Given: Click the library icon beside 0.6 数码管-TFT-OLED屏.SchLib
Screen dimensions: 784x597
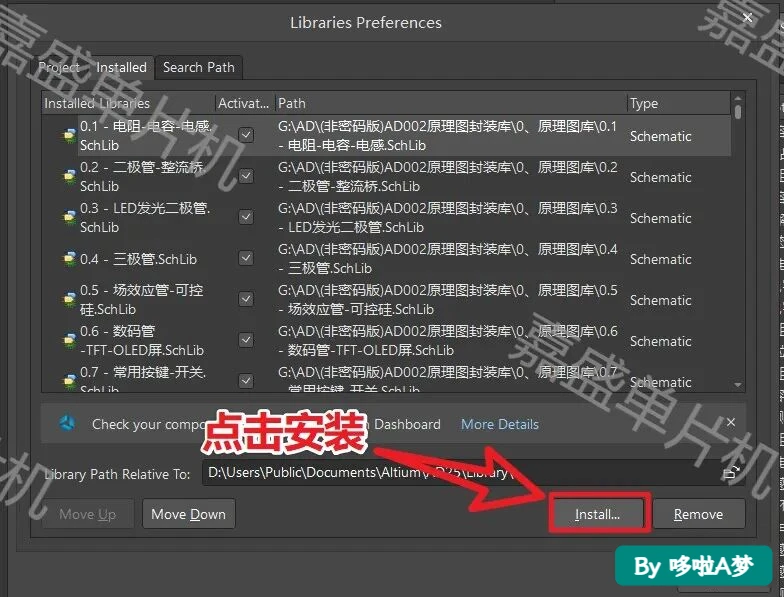Looking at the screenshot, I should coord(68,340).
